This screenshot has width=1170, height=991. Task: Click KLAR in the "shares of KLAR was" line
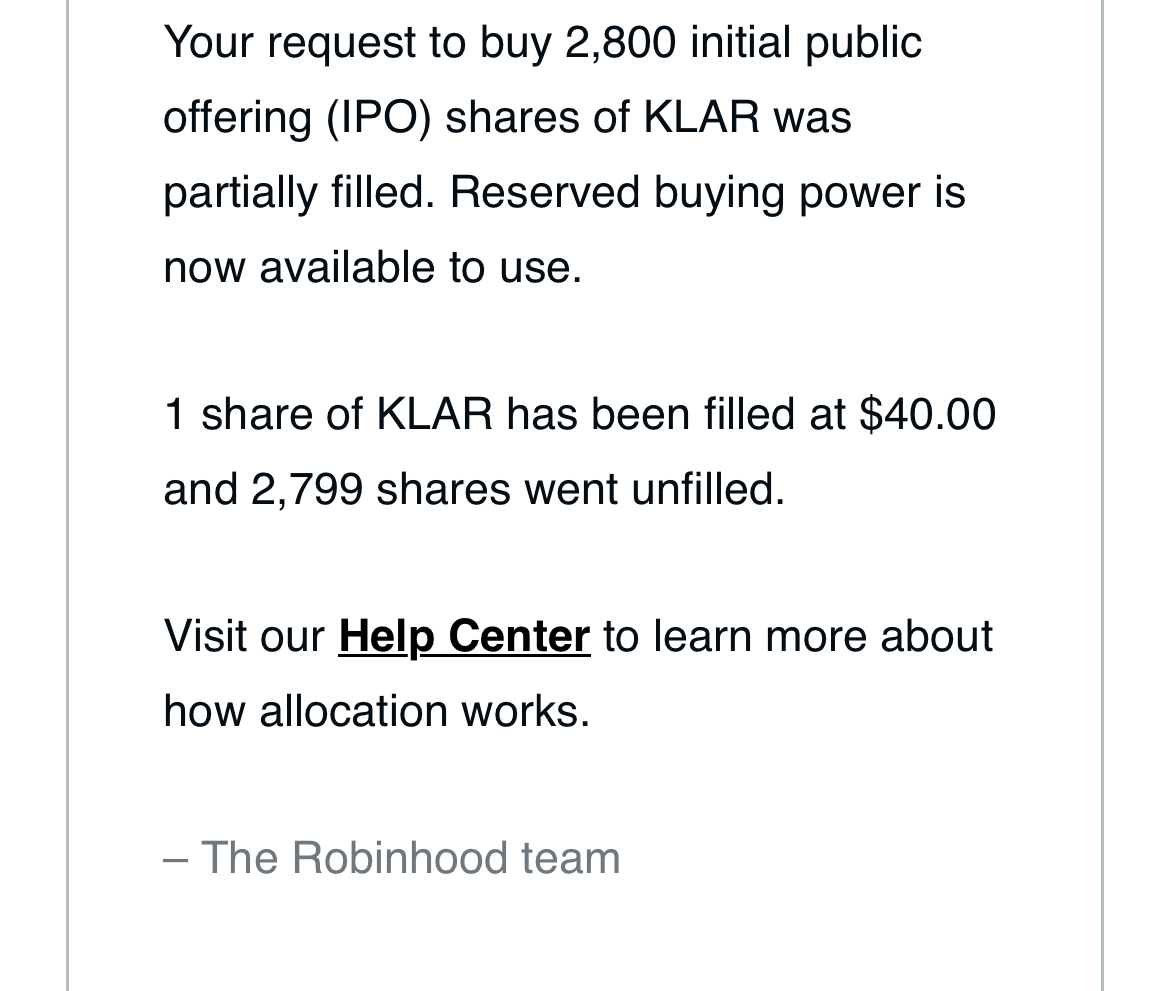click(x=701, y=118)
